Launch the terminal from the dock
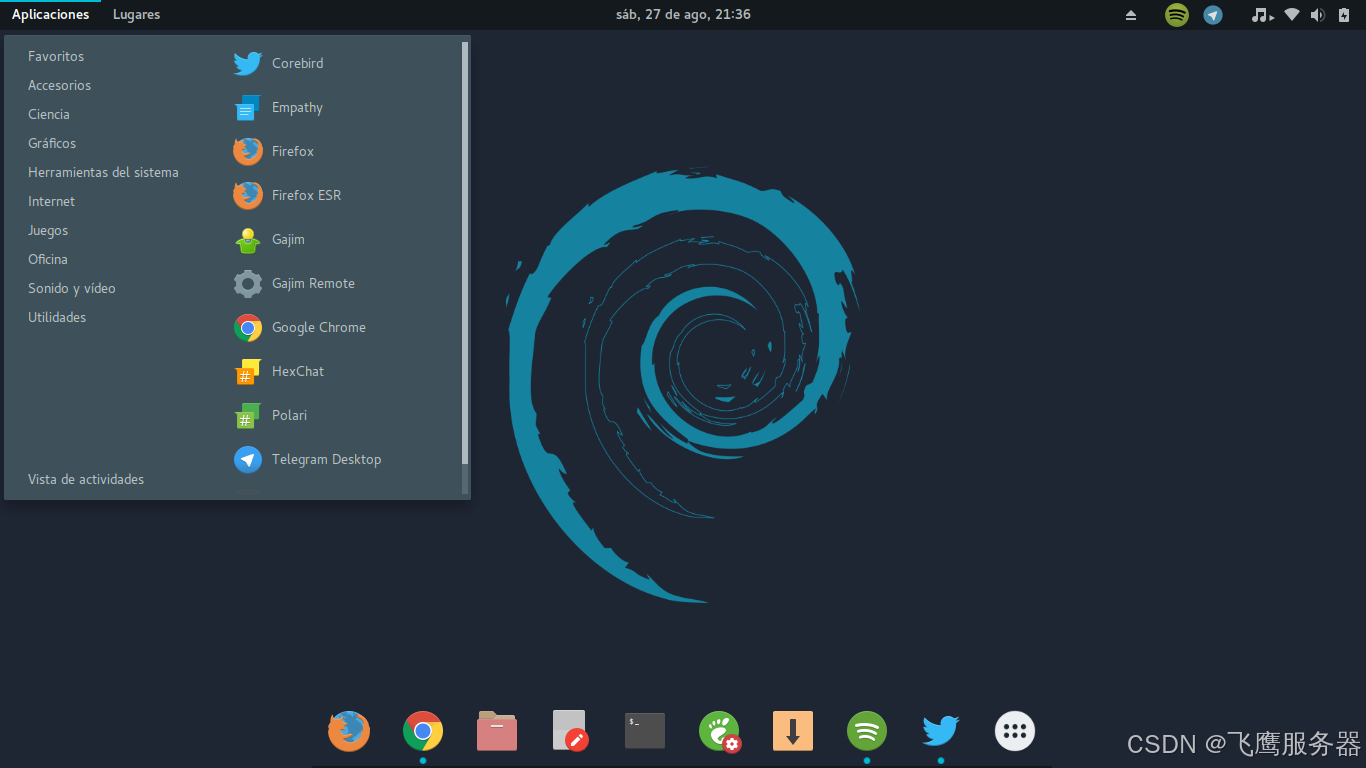1366x768 pixels. (645, 731)
